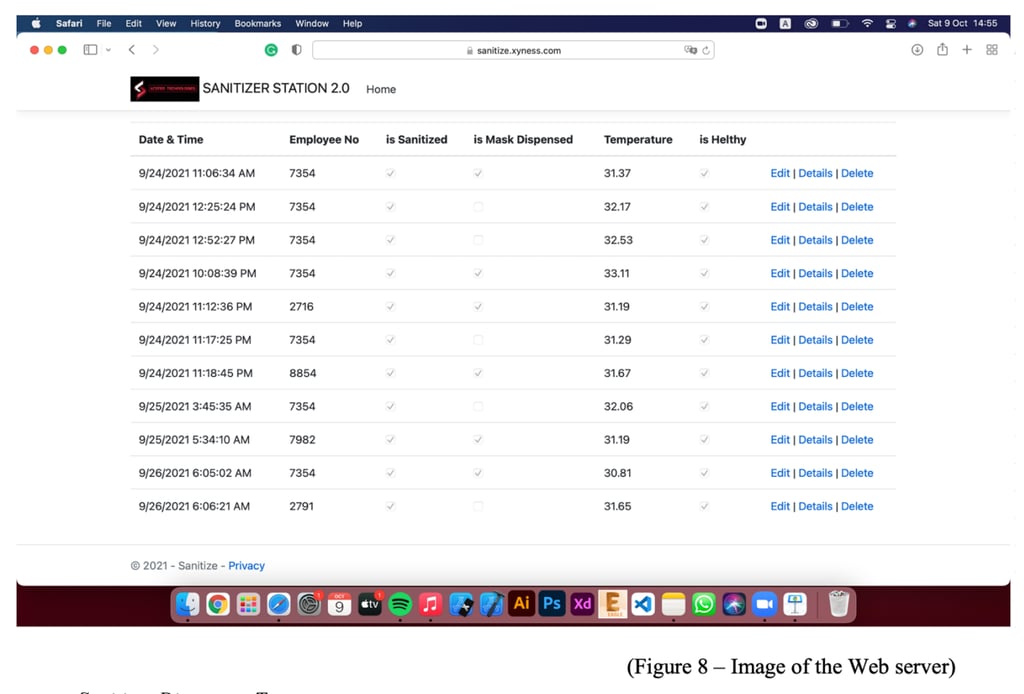The width and height of the screenshot is (1024, 694).
Task: Click Edit for the 9/25/2021 5:34:10 AM record
Action: click(780, 439)
